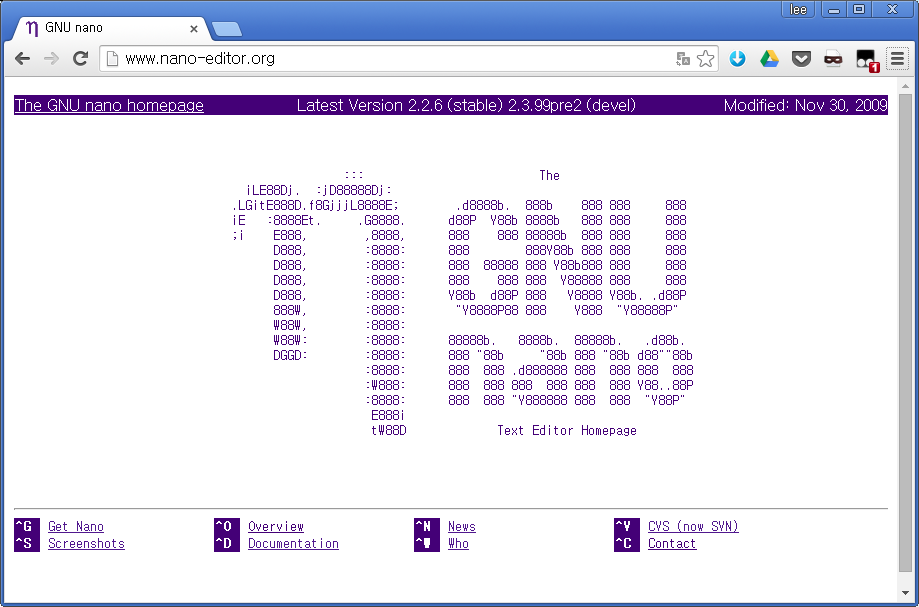919x607 pixels.
Task: Reload the nano-editor page
Action: (x=80, y=59)
